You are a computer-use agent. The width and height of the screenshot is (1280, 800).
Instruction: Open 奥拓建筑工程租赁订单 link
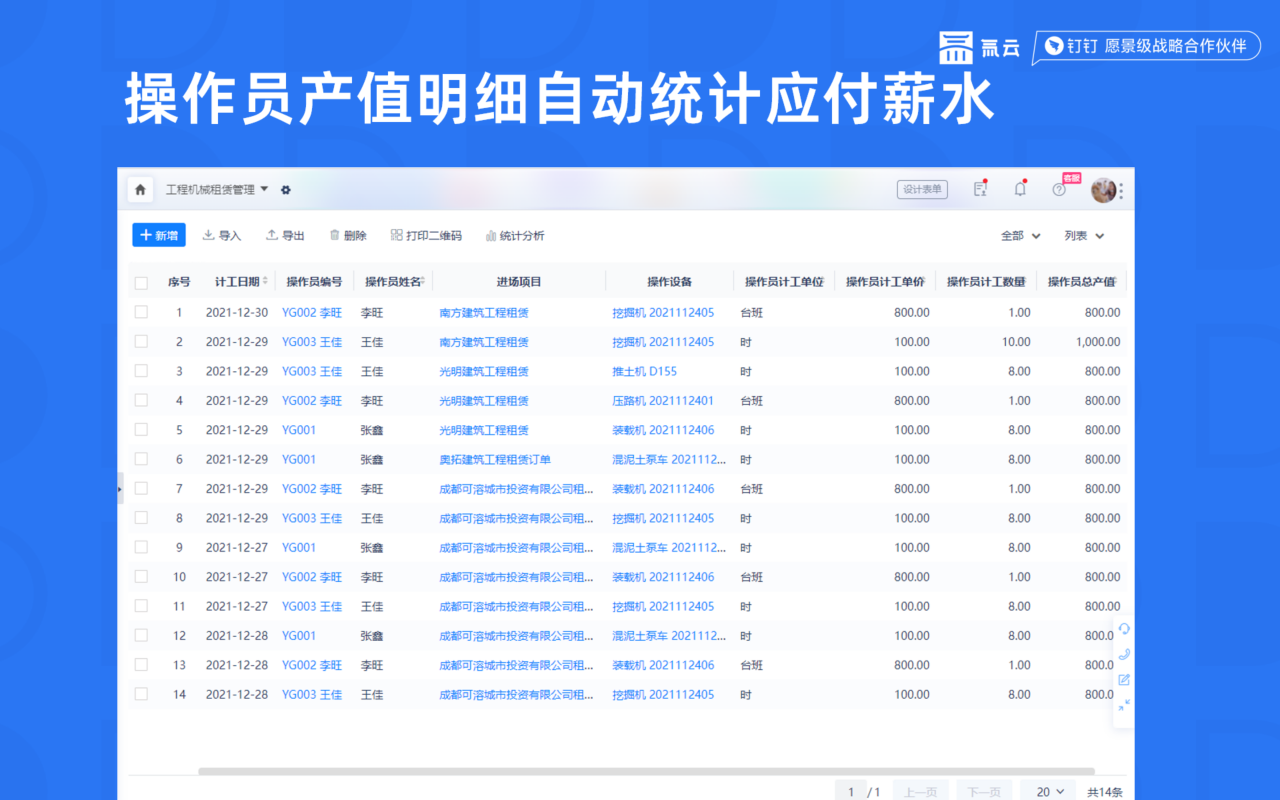coord(495,460)
